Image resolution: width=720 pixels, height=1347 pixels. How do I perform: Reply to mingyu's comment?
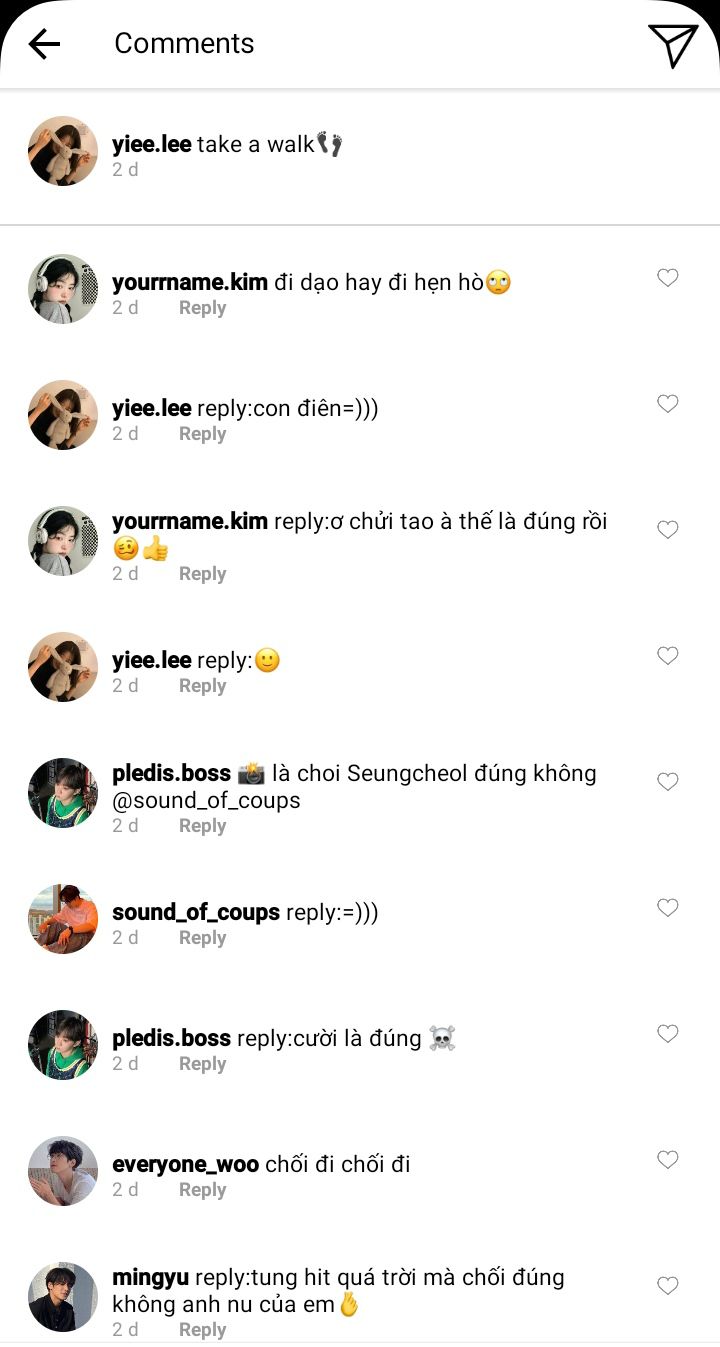202,1330
